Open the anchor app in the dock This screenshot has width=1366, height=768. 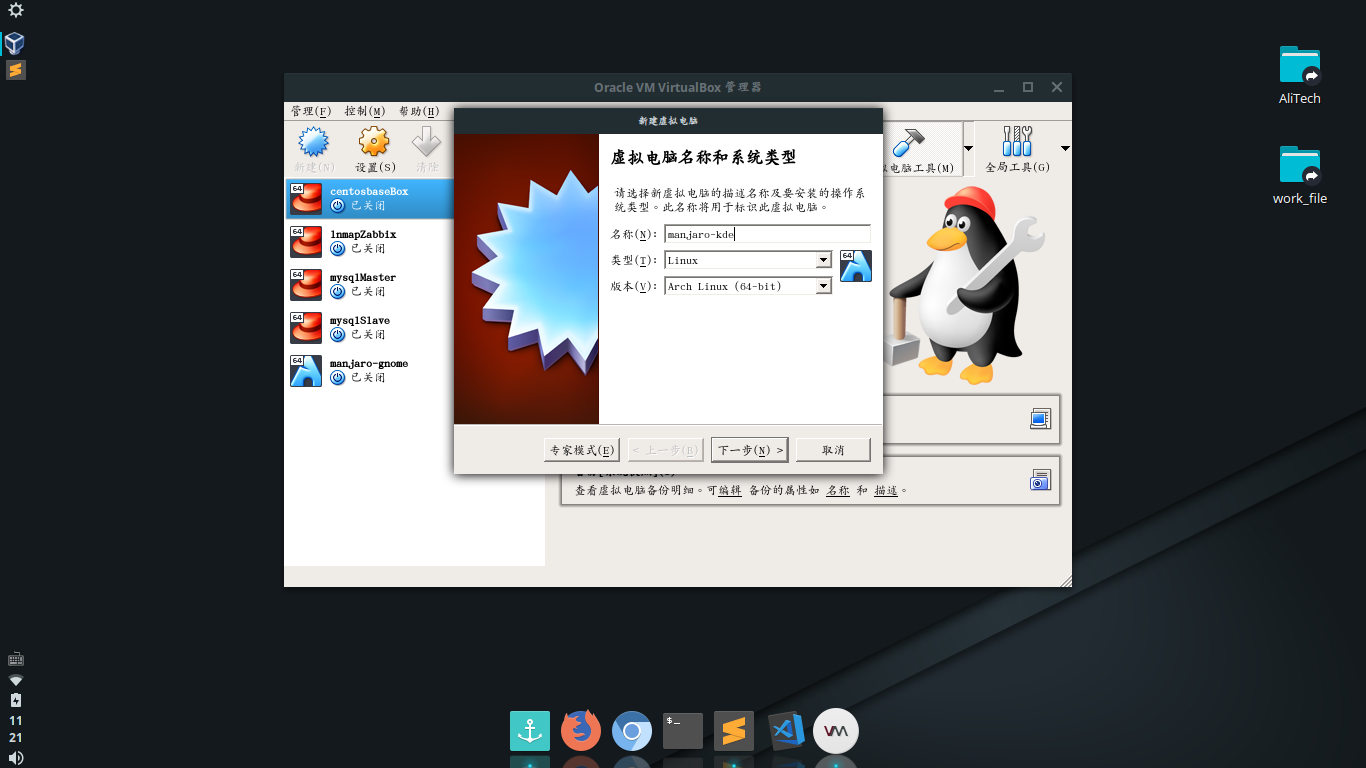click(530, 731)
